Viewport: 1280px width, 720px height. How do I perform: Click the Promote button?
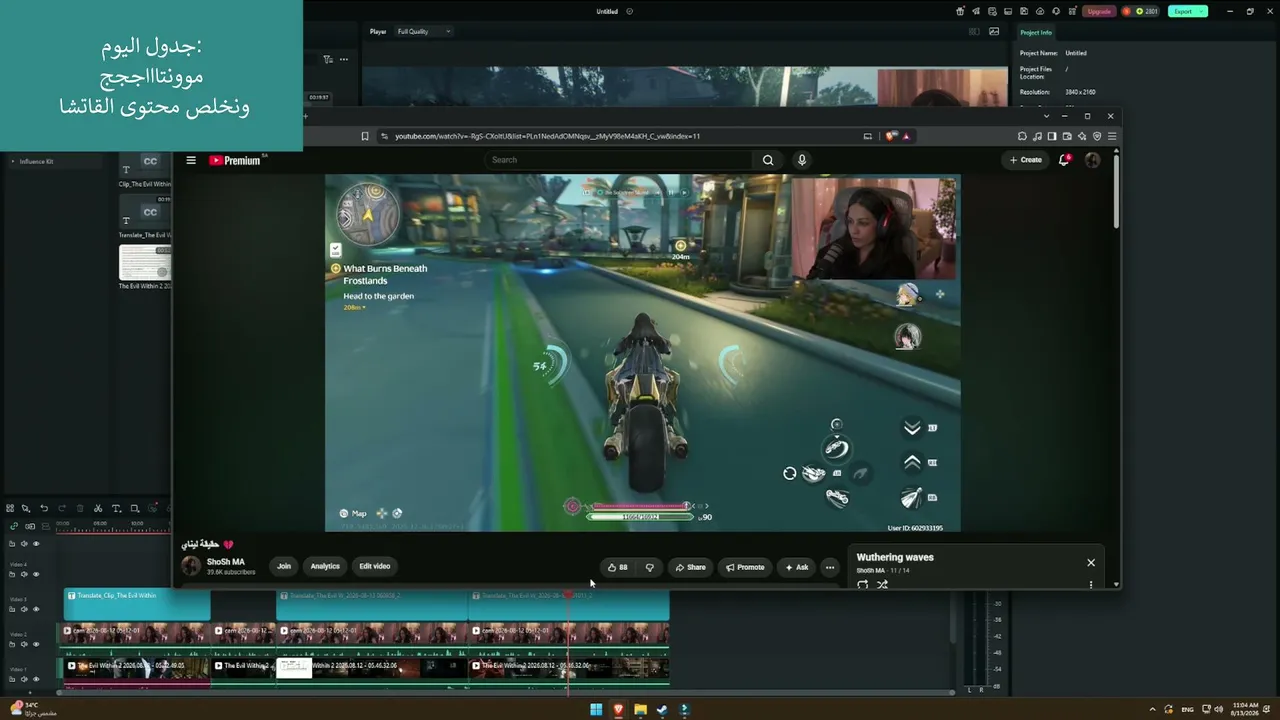pos(745,567)
